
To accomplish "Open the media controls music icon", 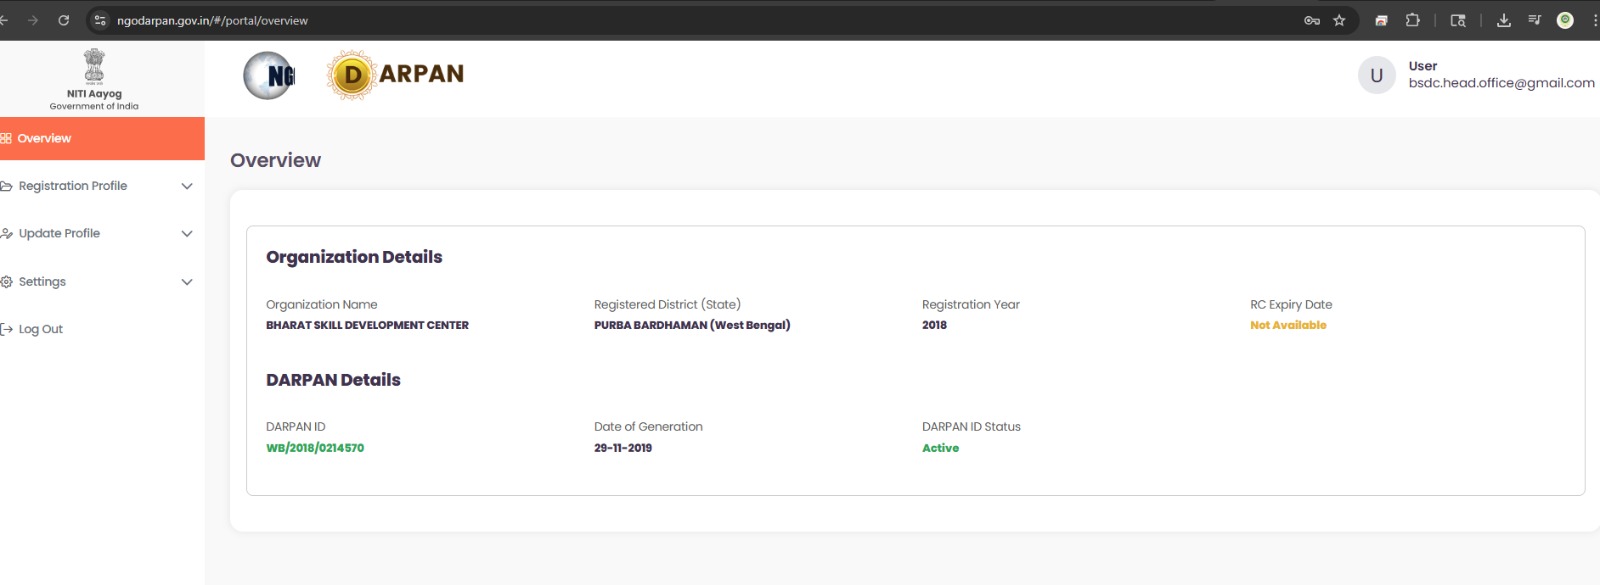I will pyautogui.click(x=1534, y=20).
